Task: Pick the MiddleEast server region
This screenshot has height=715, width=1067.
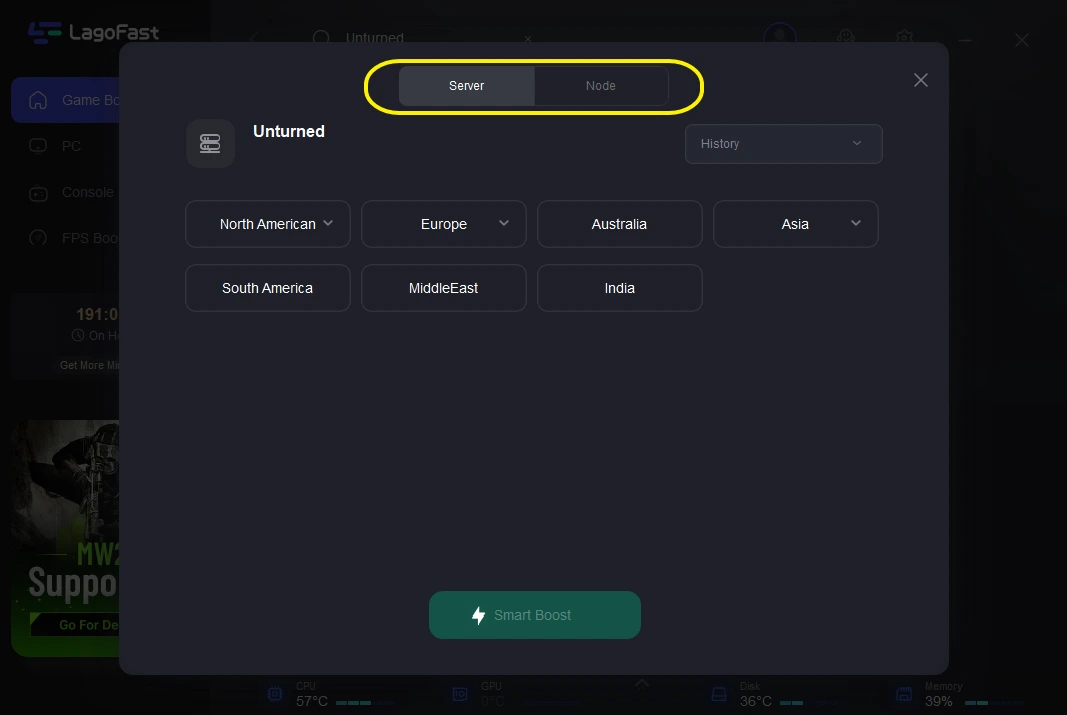Action: point(444,288)
